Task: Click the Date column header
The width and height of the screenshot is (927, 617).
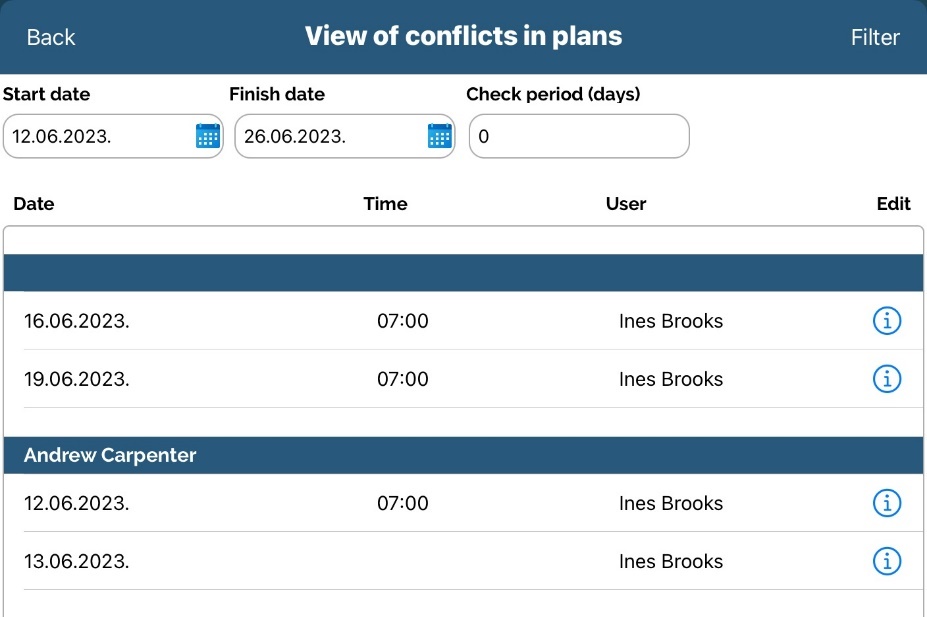Action: tap(34, 204)
